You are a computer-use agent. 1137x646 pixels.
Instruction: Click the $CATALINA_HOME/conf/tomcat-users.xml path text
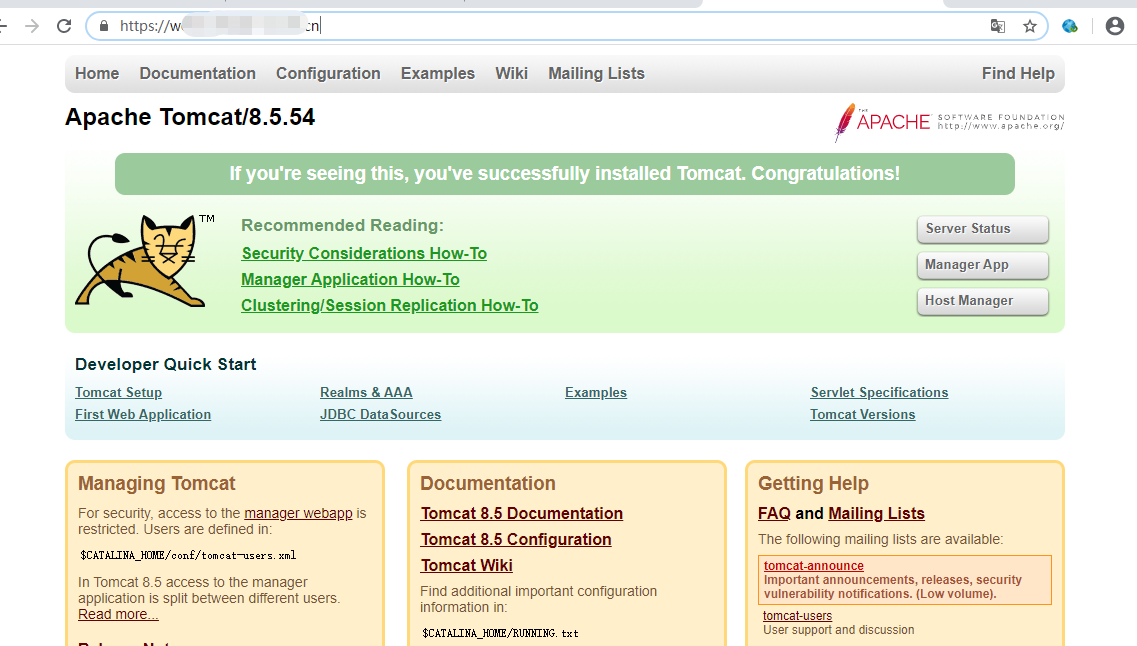point(188,555)
